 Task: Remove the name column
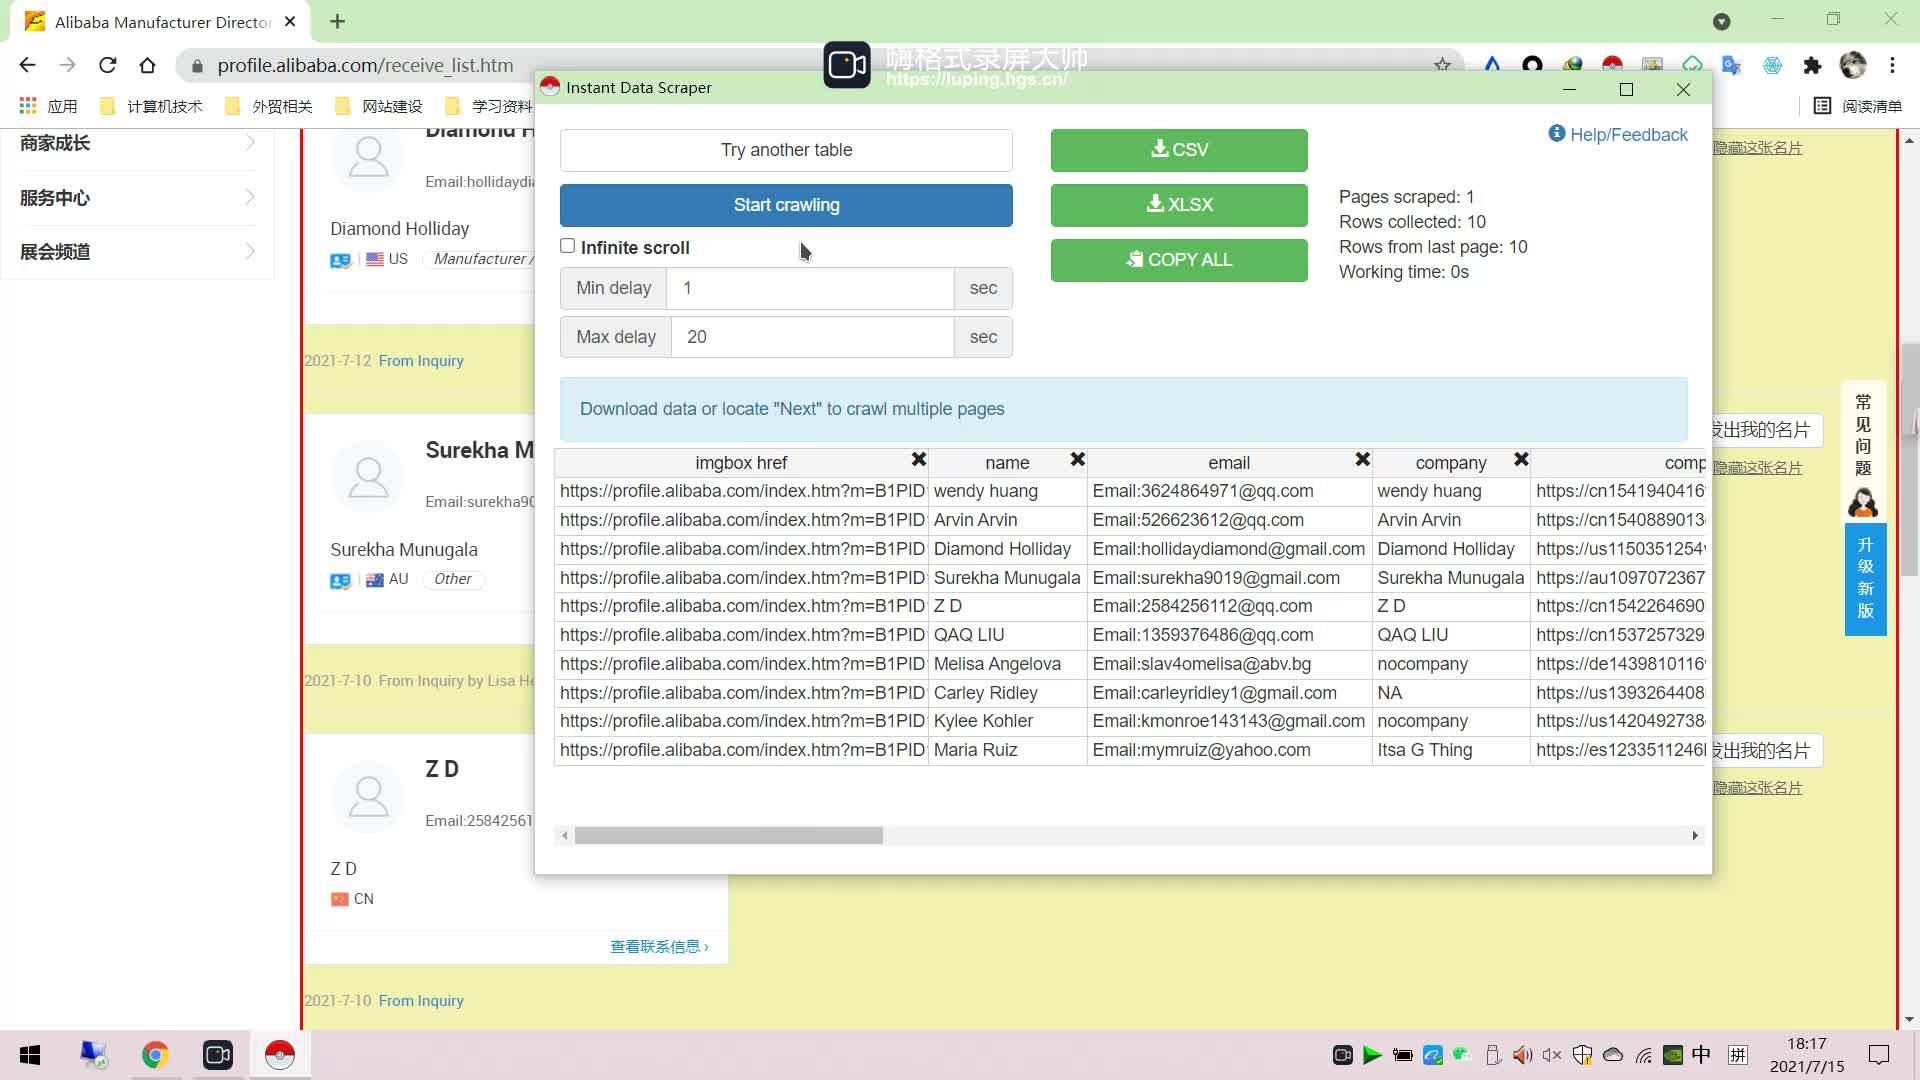click(x=1077, y=459)
